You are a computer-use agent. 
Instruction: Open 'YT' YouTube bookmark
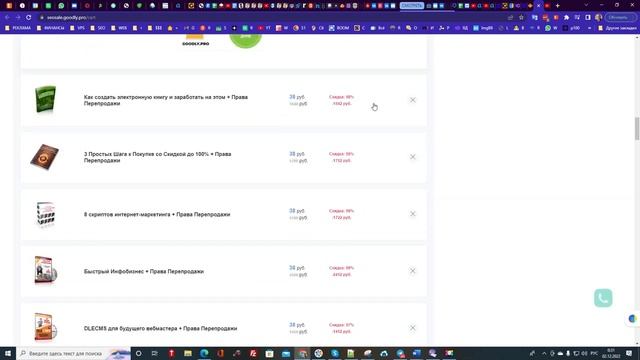(x=264, y=28)
